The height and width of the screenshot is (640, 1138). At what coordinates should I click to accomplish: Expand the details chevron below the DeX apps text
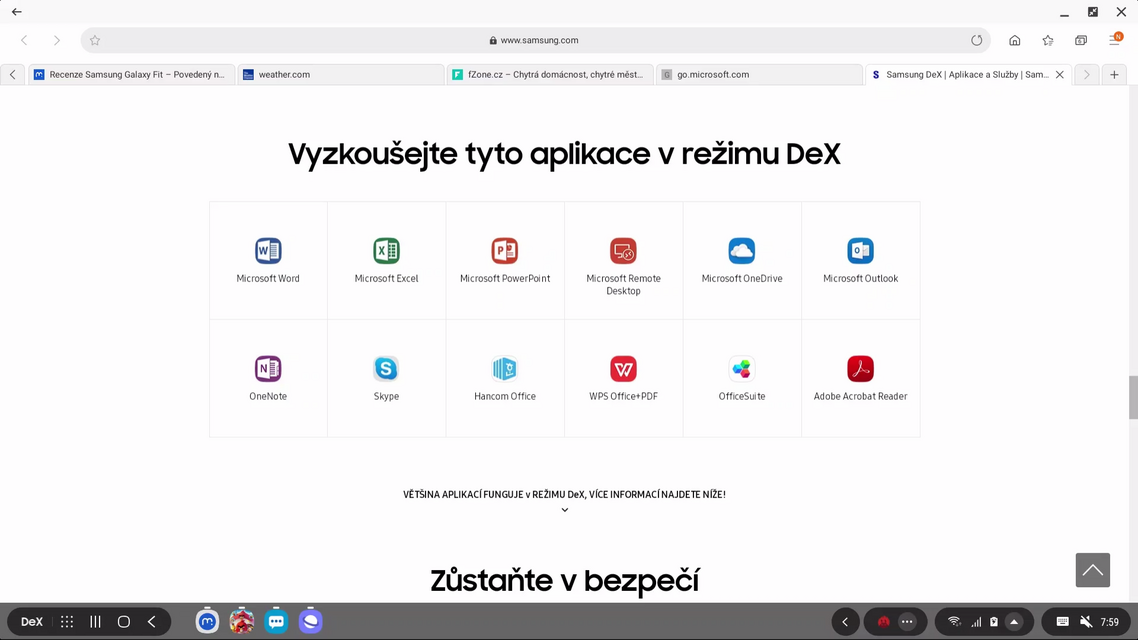coord(565,509)
